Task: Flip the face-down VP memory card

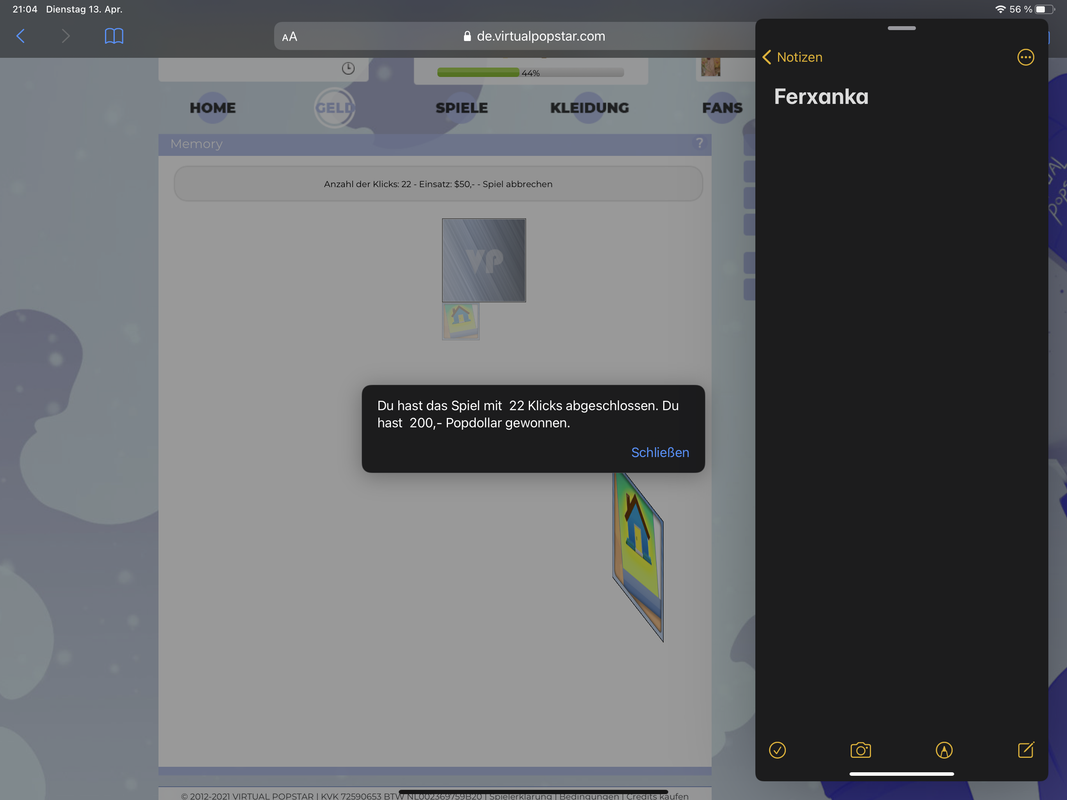Action: (484, 260)
